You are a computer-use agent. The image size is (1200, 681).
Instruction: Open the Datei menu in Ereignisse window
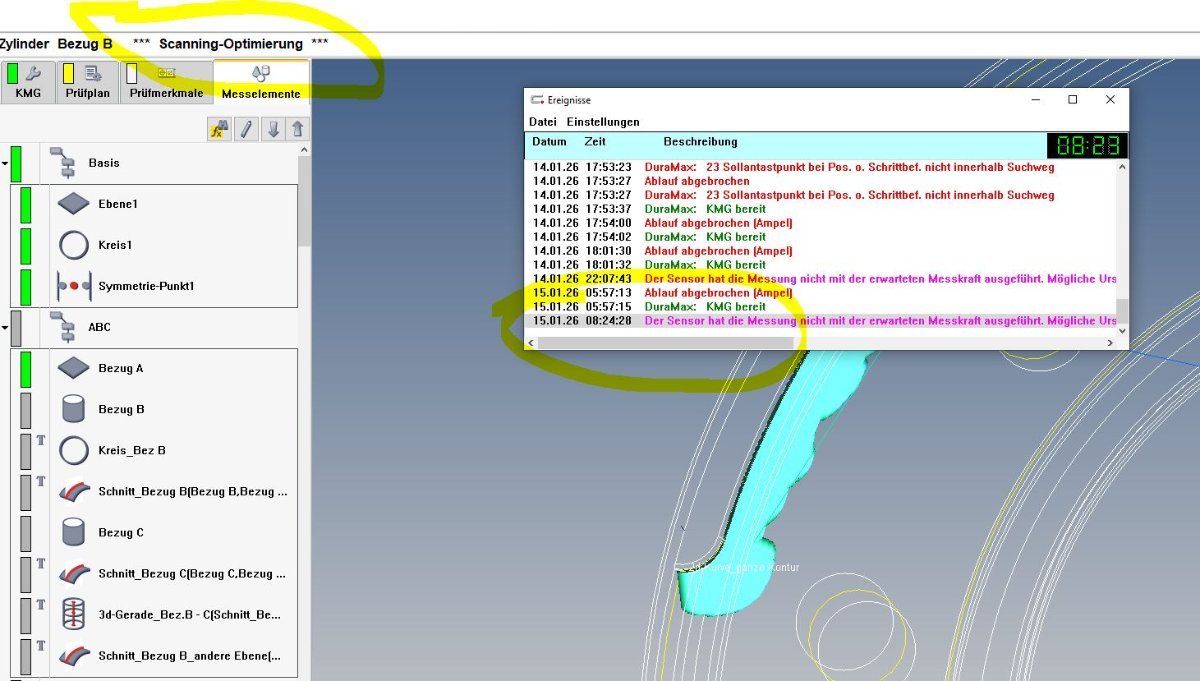coord(542,122)
